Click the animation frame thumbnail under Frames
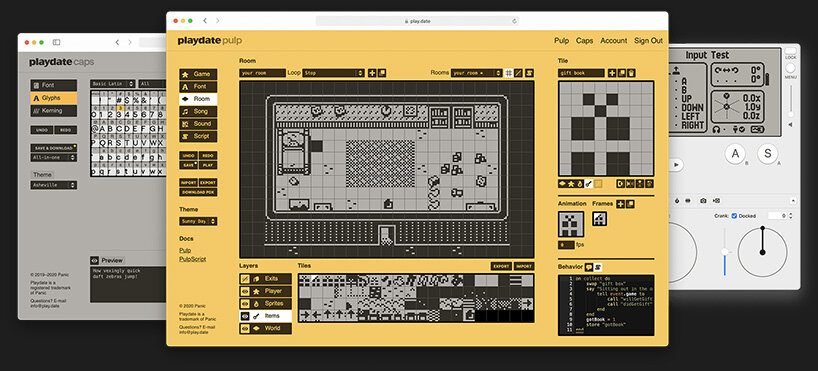This screenshot has height=371, width=818. coord(599,219)
